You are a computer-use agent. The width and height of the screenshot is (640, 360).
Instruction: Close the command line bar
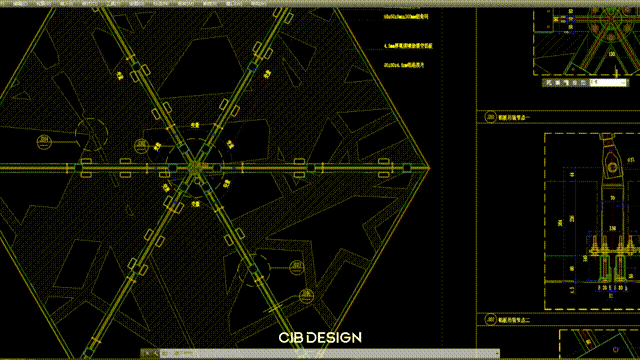(x=147, y=353)
